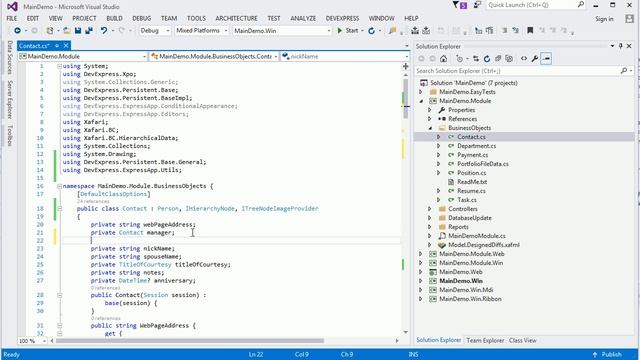Toggle Preview Selected Items in Solution Explorer

pyautogui.click(x=546, y=59)
